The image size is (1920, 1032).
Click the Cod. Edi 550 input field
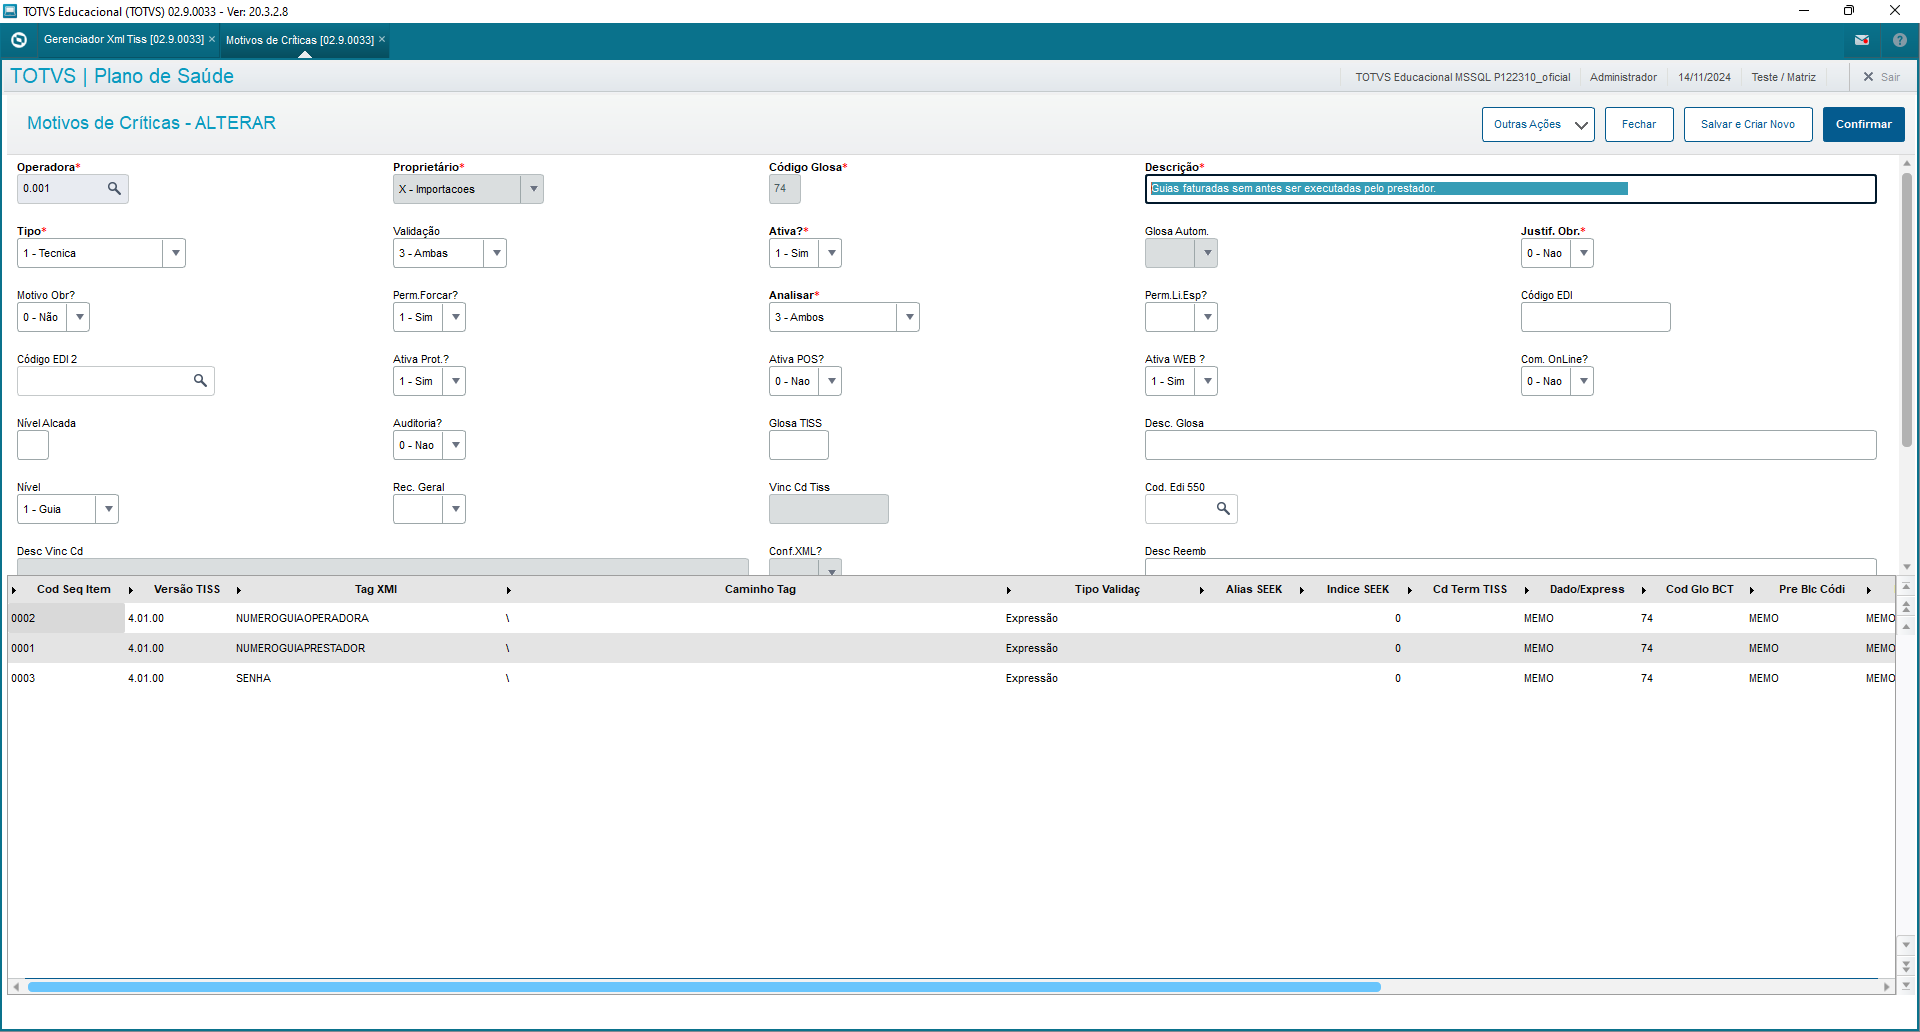[x=1179, y=509]
